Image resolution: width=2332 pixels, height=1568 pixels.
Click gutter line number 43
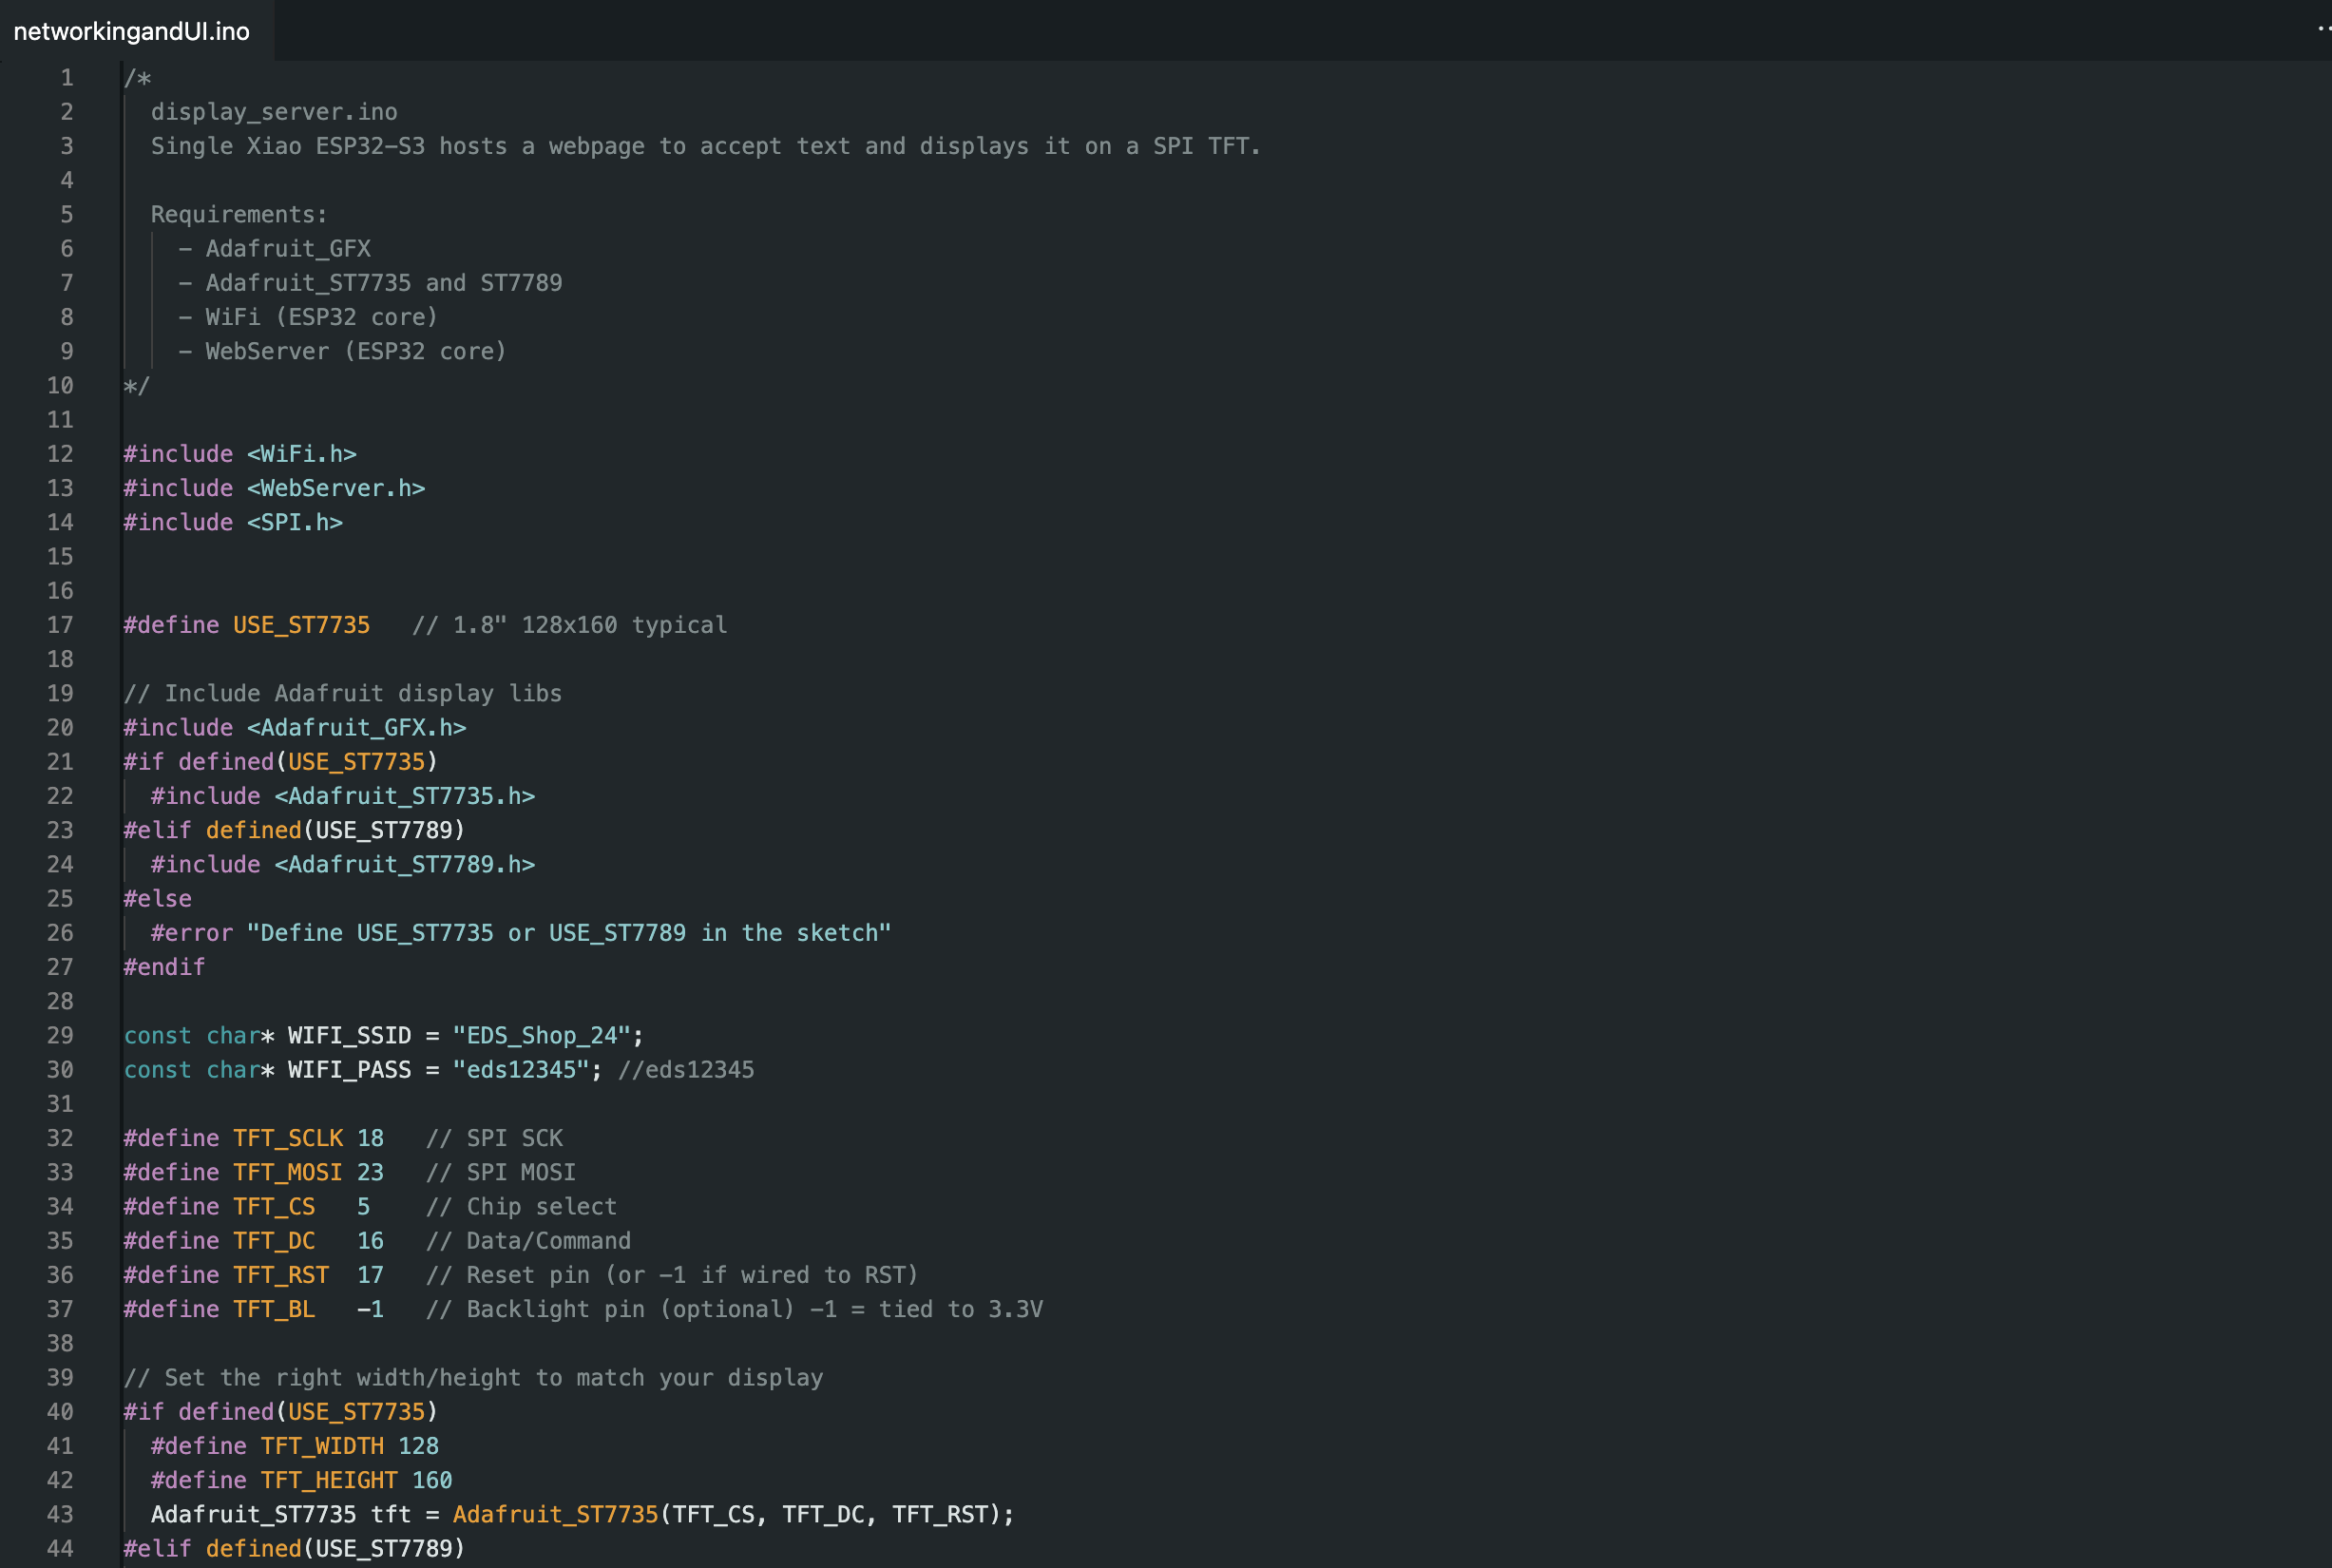point(60,1514)
